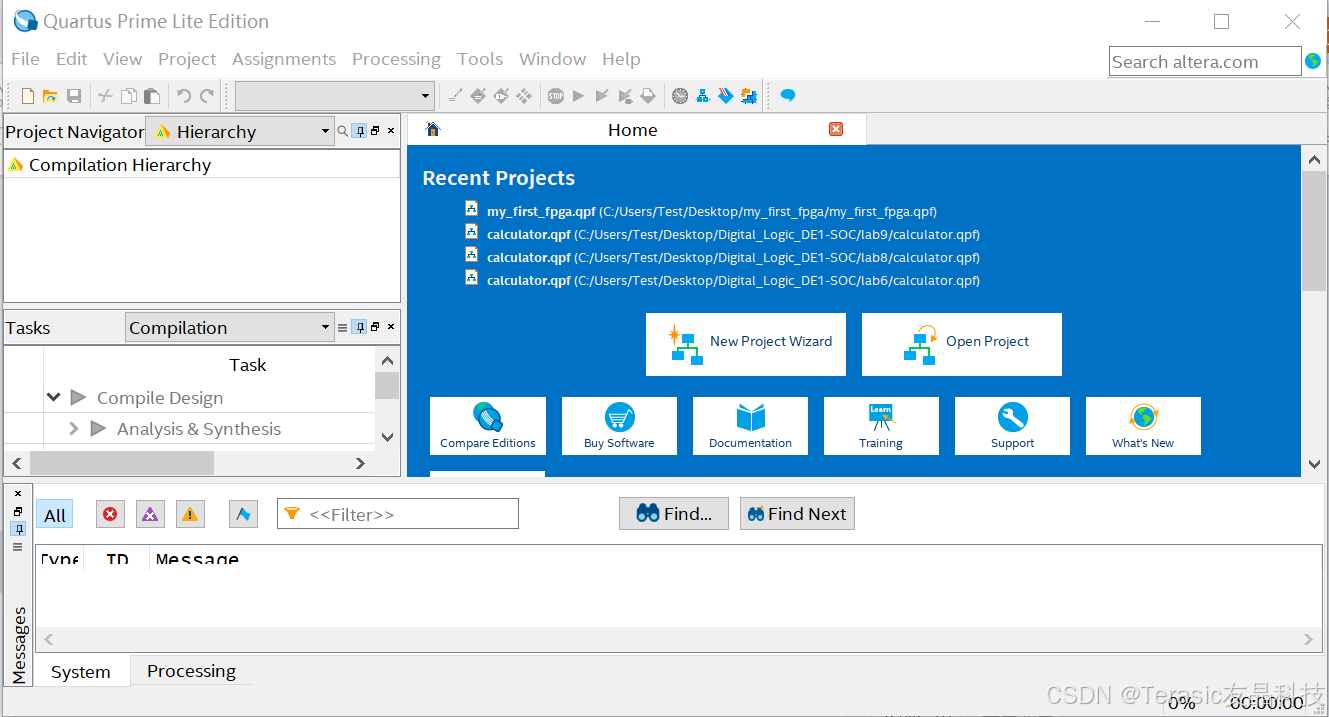Open the Compilation dropdown in Tasks
1329x717 pixels.
(230, 327)
